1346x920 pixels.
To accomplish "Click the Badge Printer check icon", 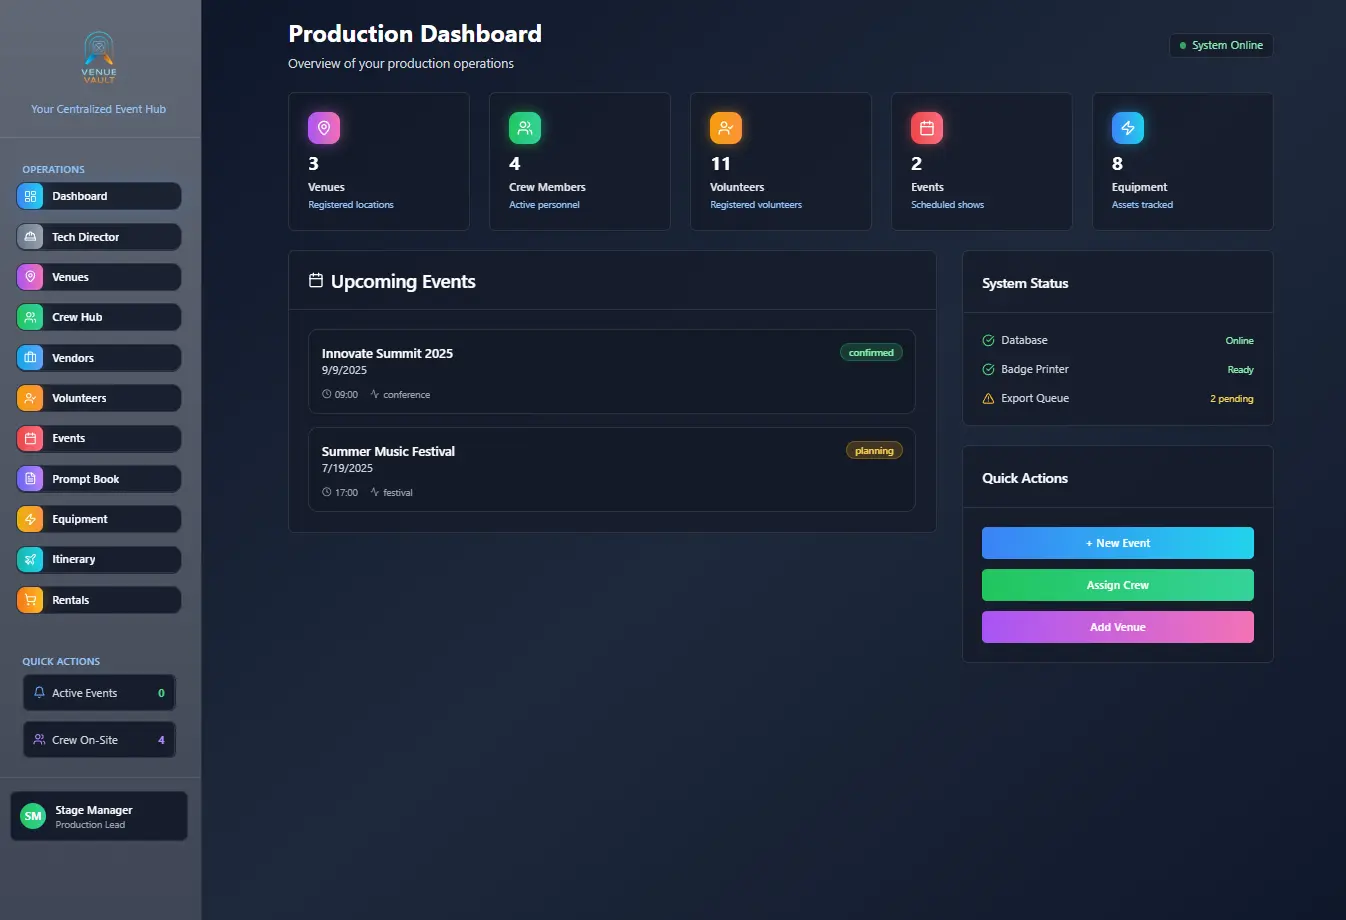I will [x=989, y=369].
